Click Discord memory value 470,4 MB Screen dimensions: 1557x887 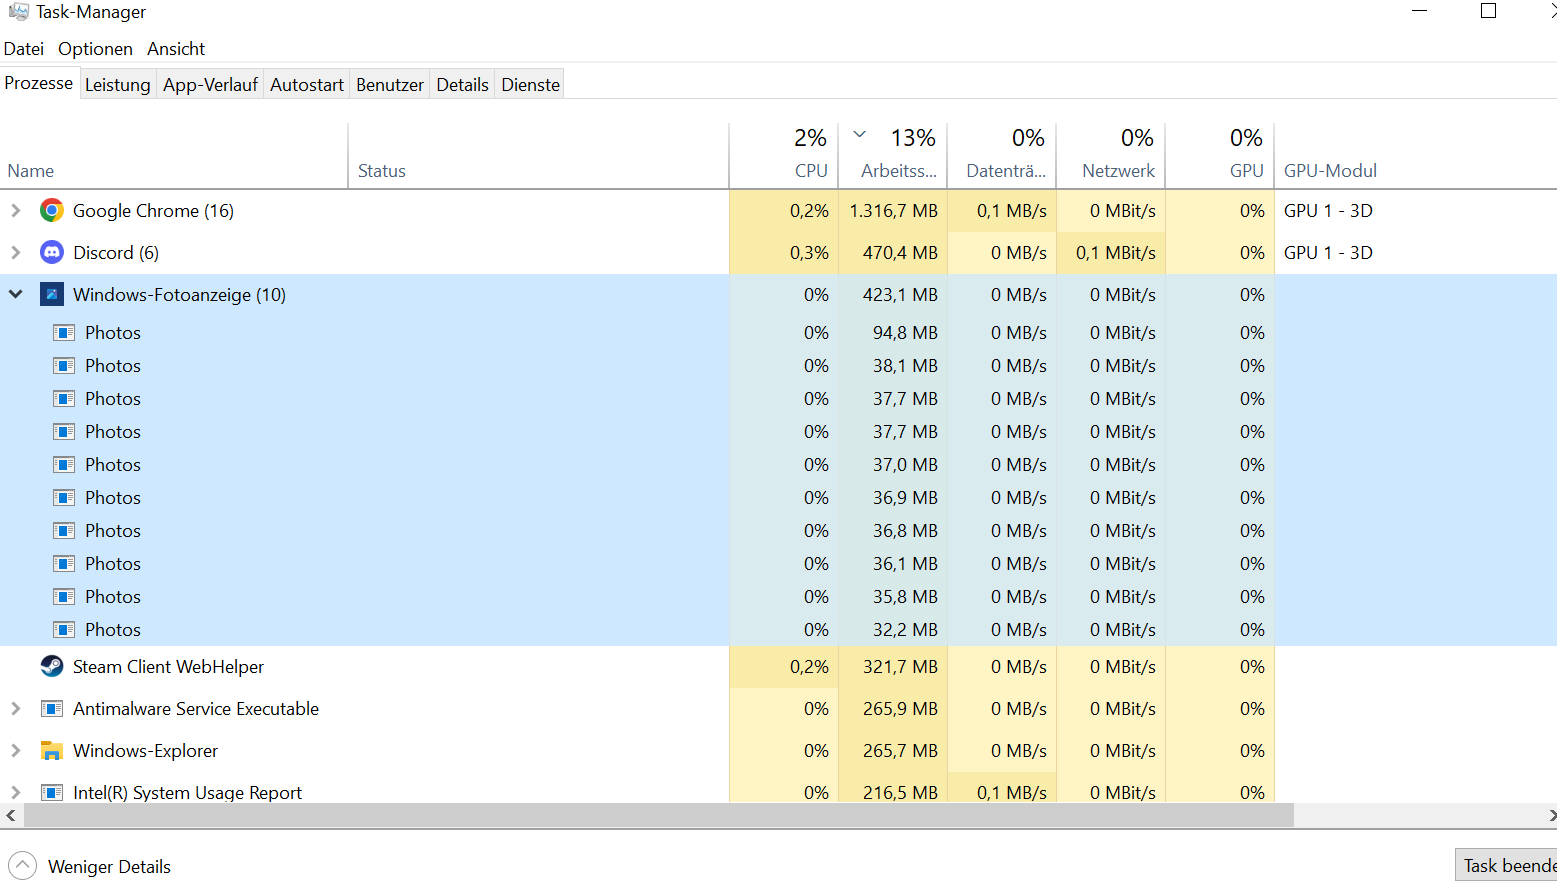900,253
